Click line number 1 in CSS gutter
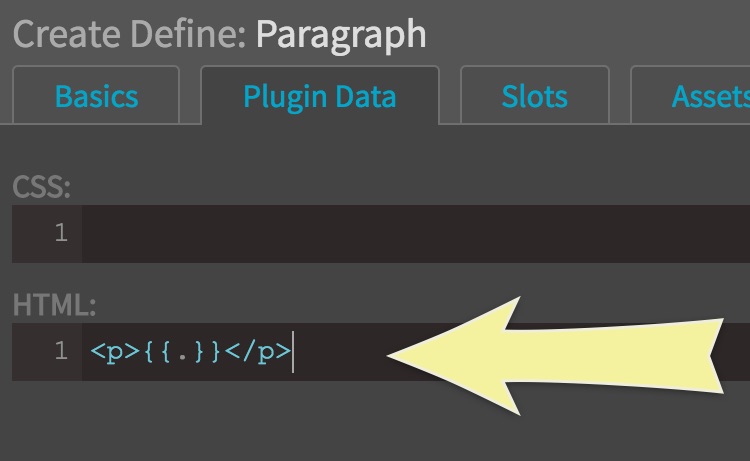 click(61, 234)
